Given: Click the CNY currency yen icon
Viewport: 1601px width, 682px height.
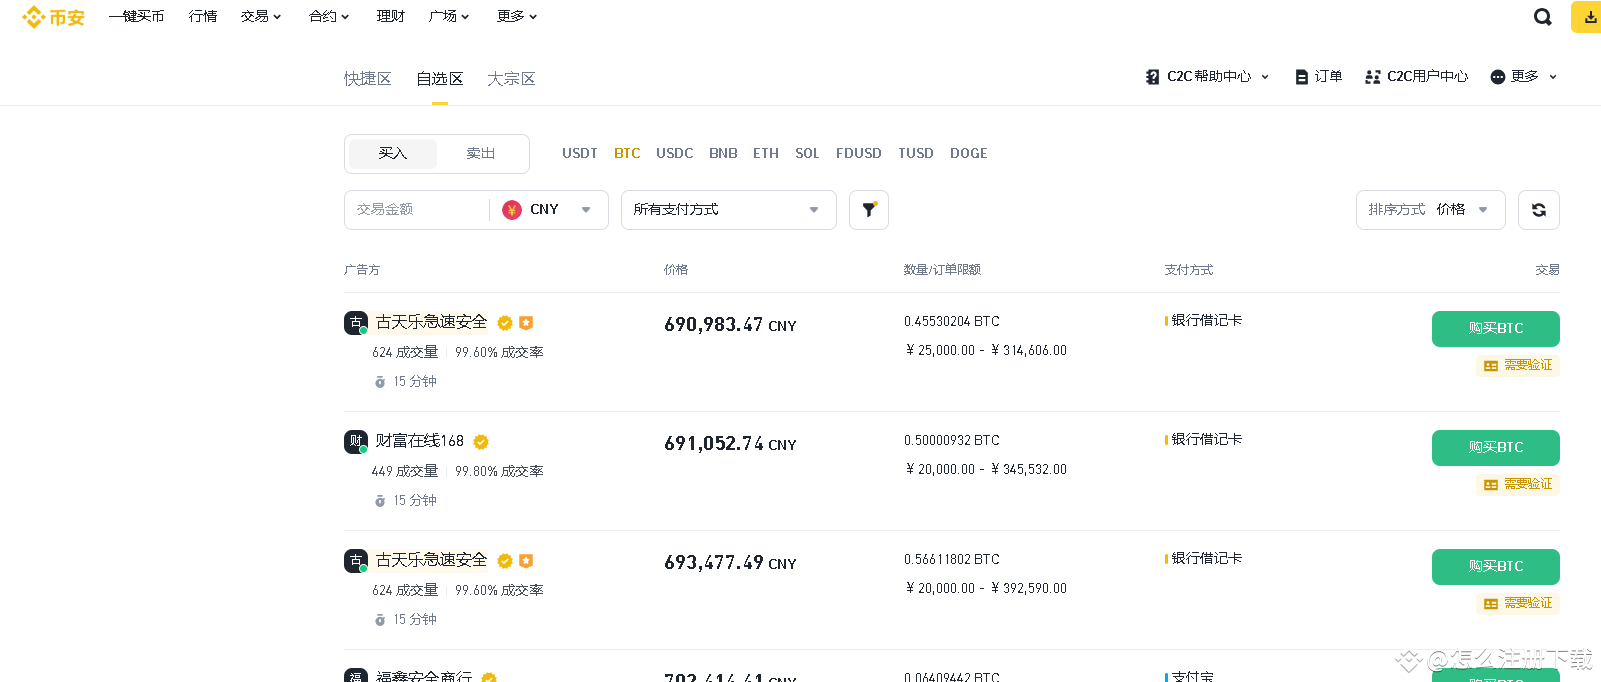Looking at the screenshot, I should coord(512,210).
